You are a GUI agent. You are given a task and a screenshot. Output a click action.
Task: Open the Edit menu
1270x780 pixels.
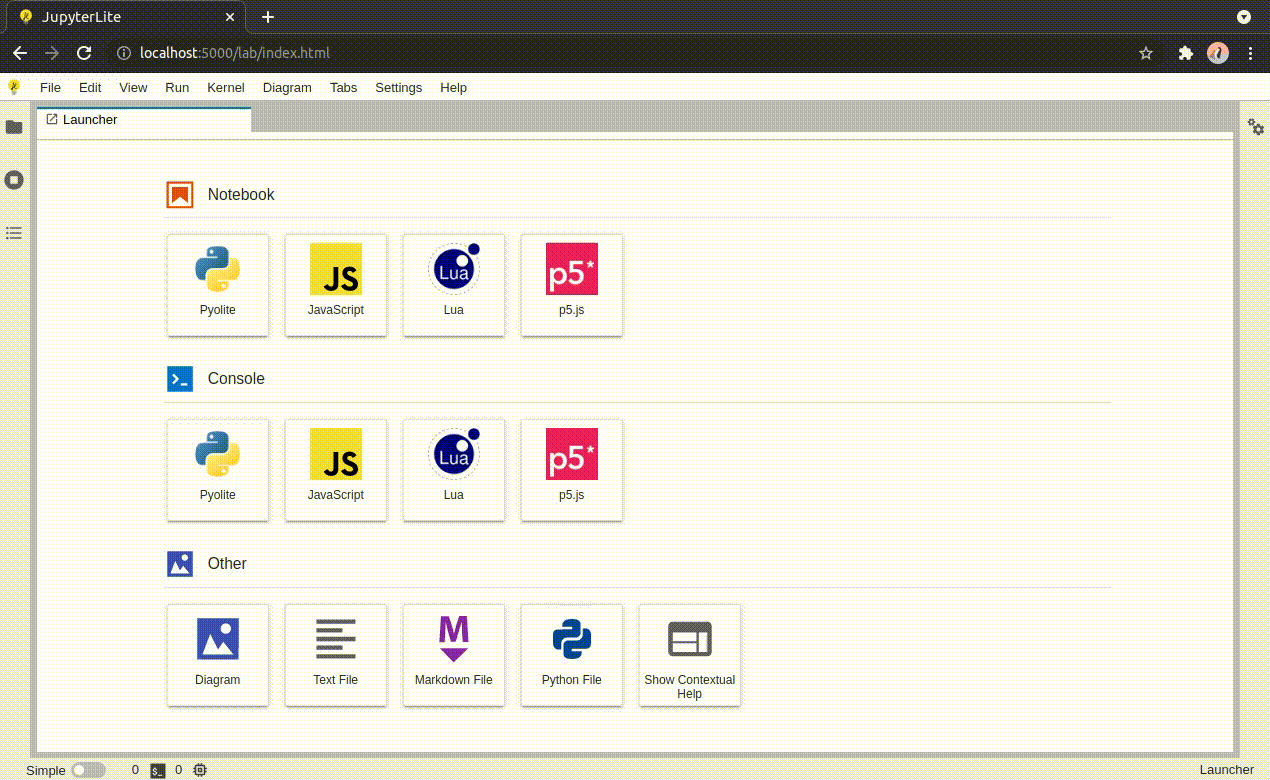90,88
